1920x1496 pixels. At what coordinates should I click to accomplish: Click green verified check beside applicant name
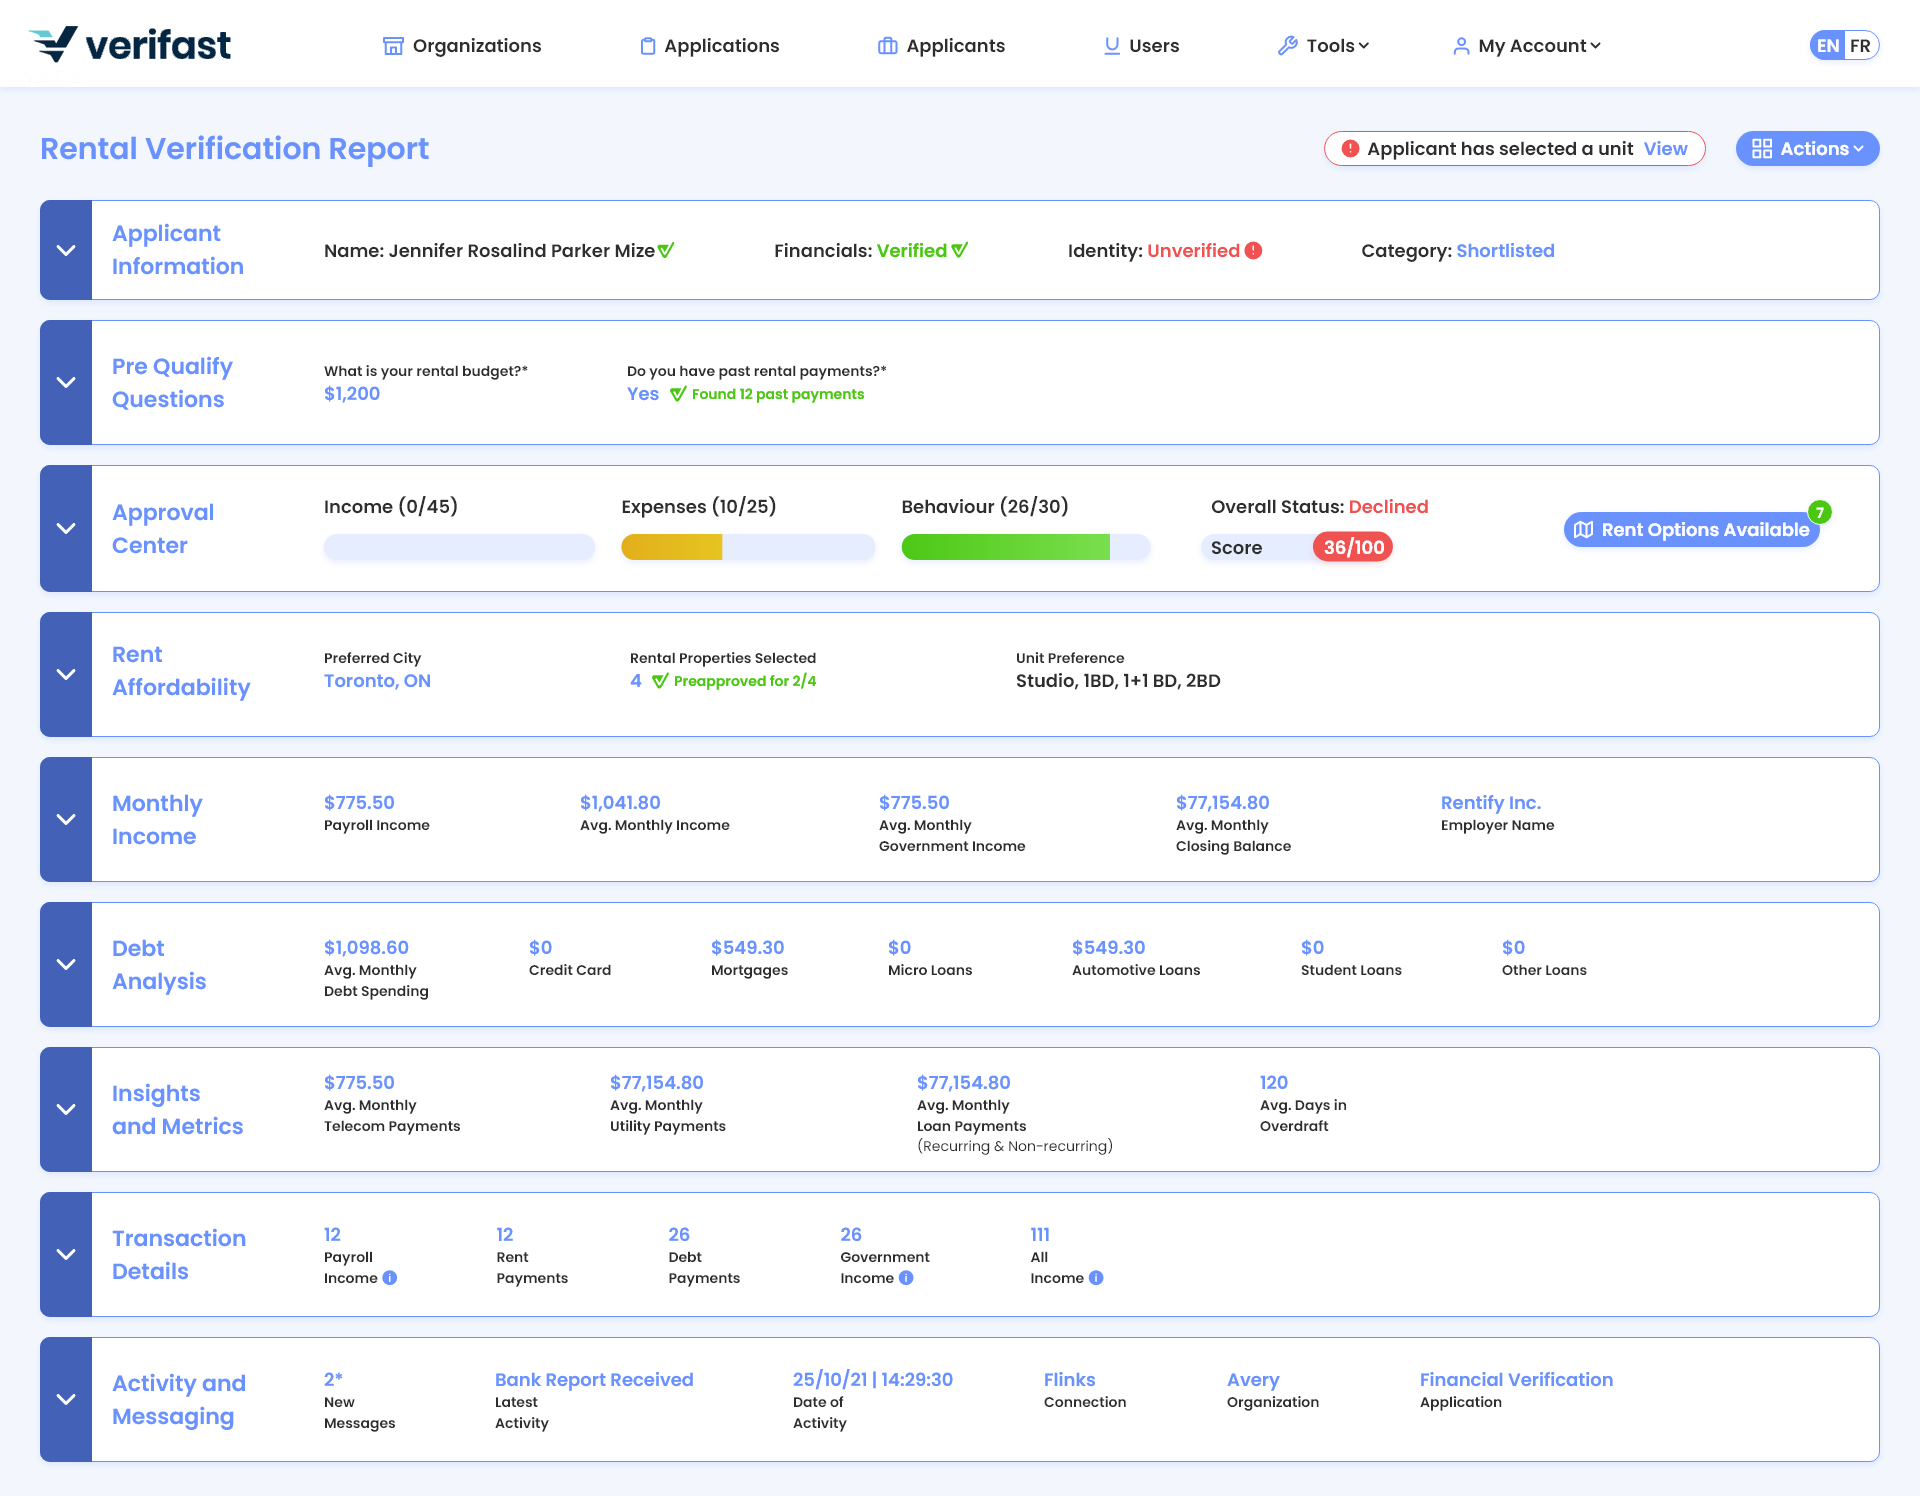tap(666, 251)
